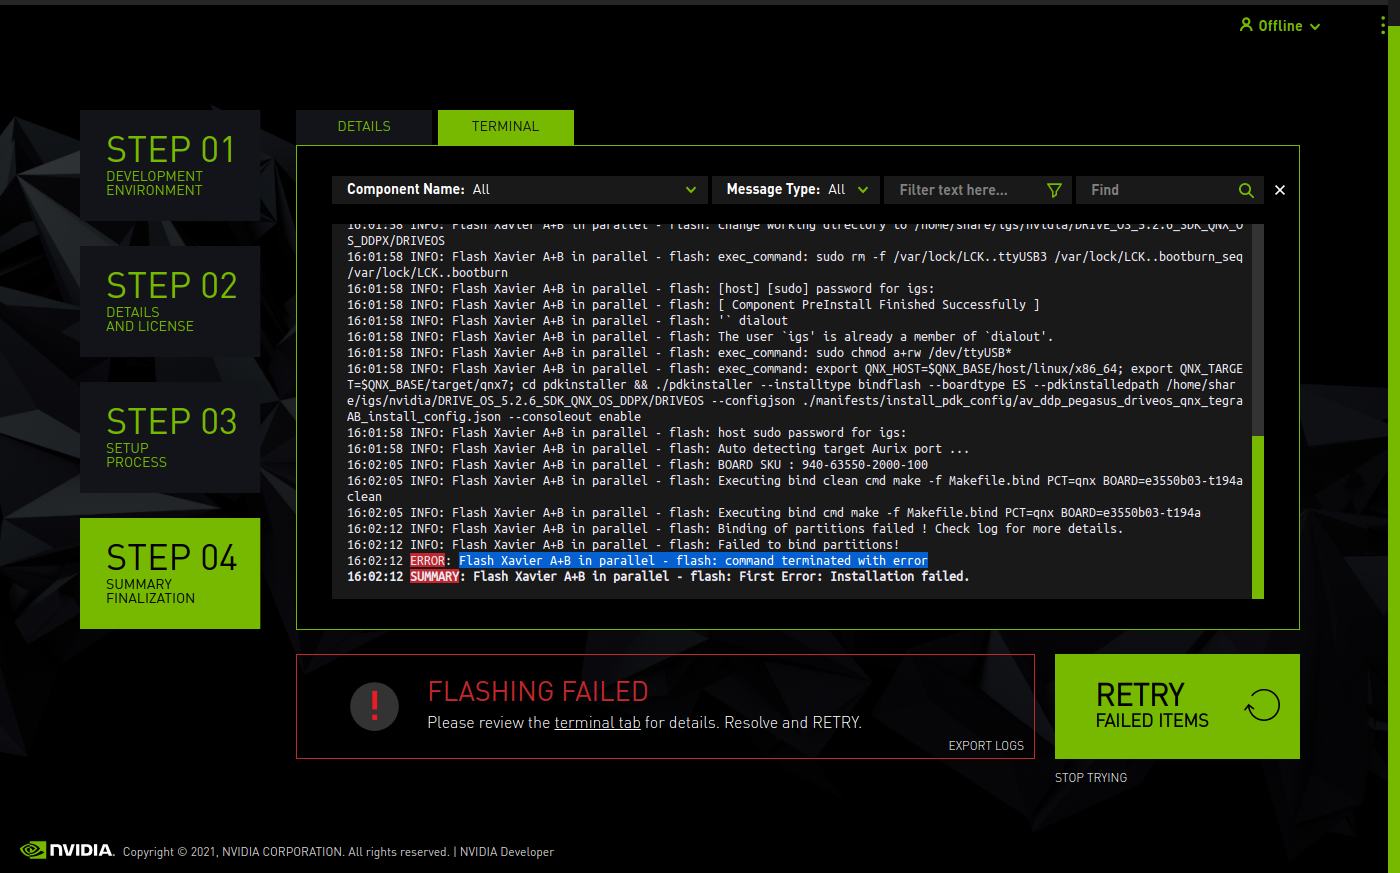This screenshot has width=1400, height=873.
Task: Select STEP 04 Summary Finalization
Action: (x=169, y=573)
